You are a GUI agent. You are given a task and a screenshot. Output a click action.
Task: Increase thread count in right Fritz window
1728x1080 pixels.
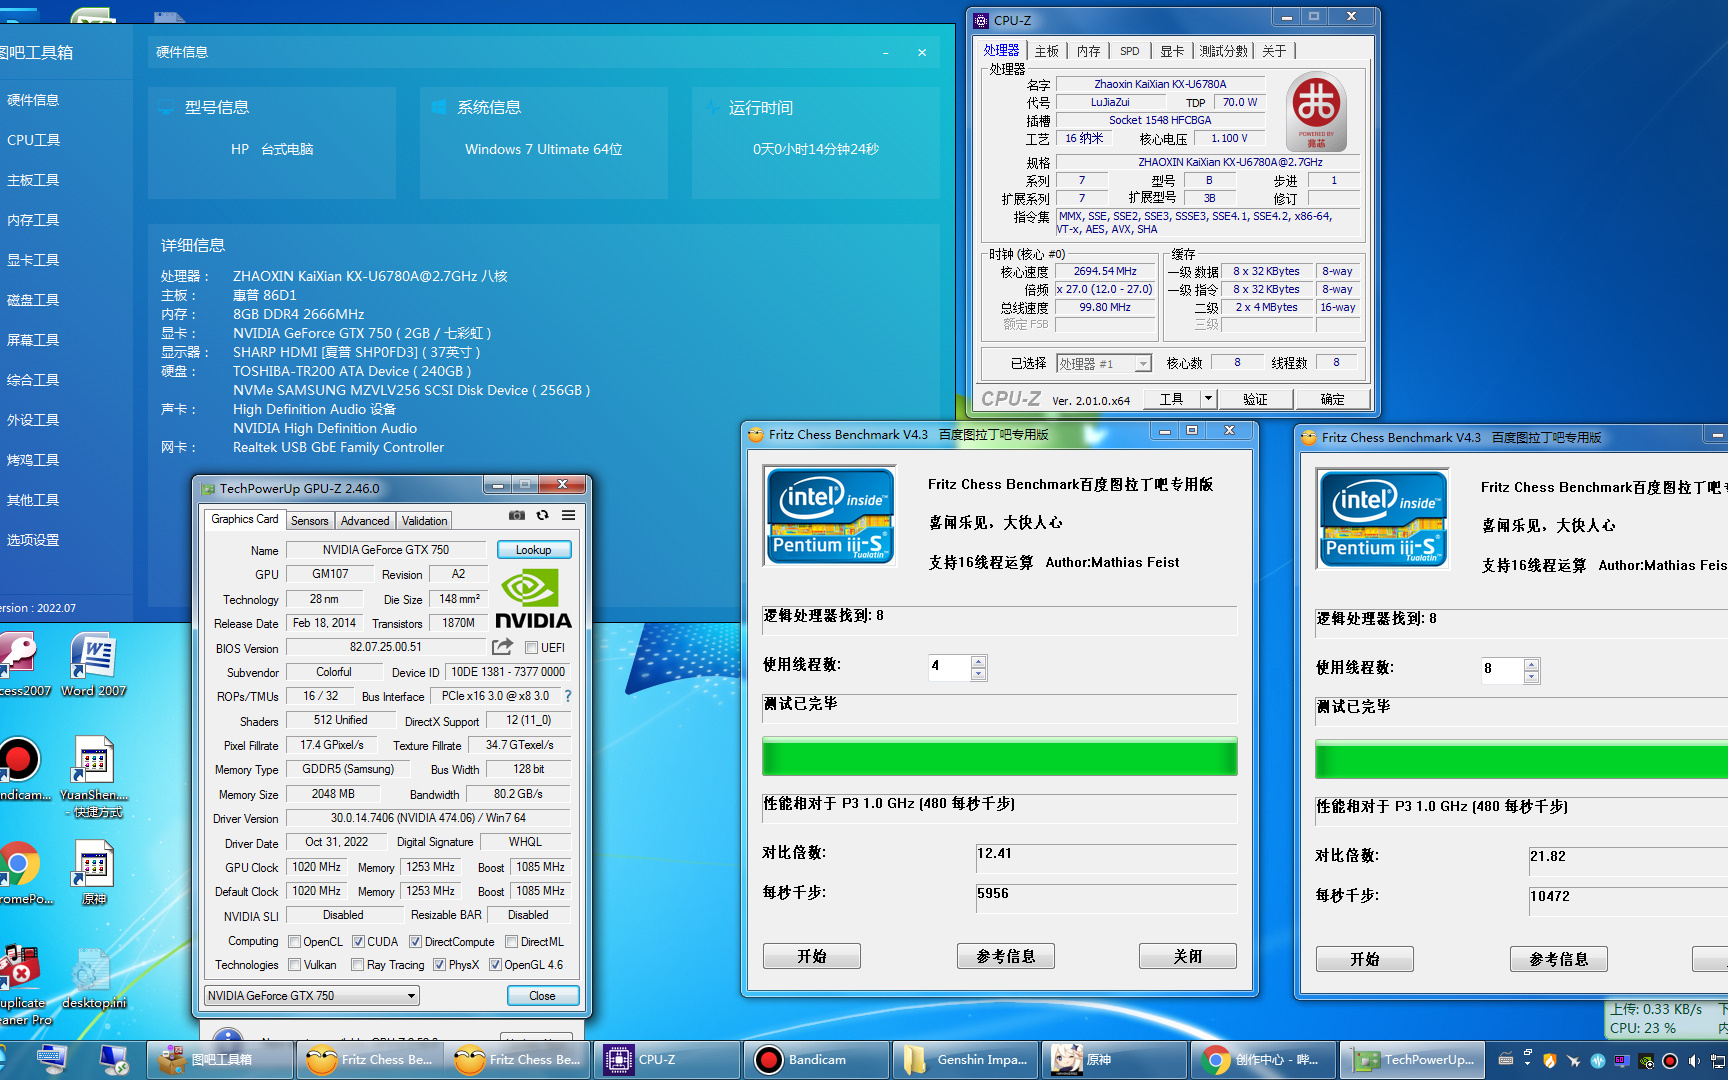coord(1532,664)
